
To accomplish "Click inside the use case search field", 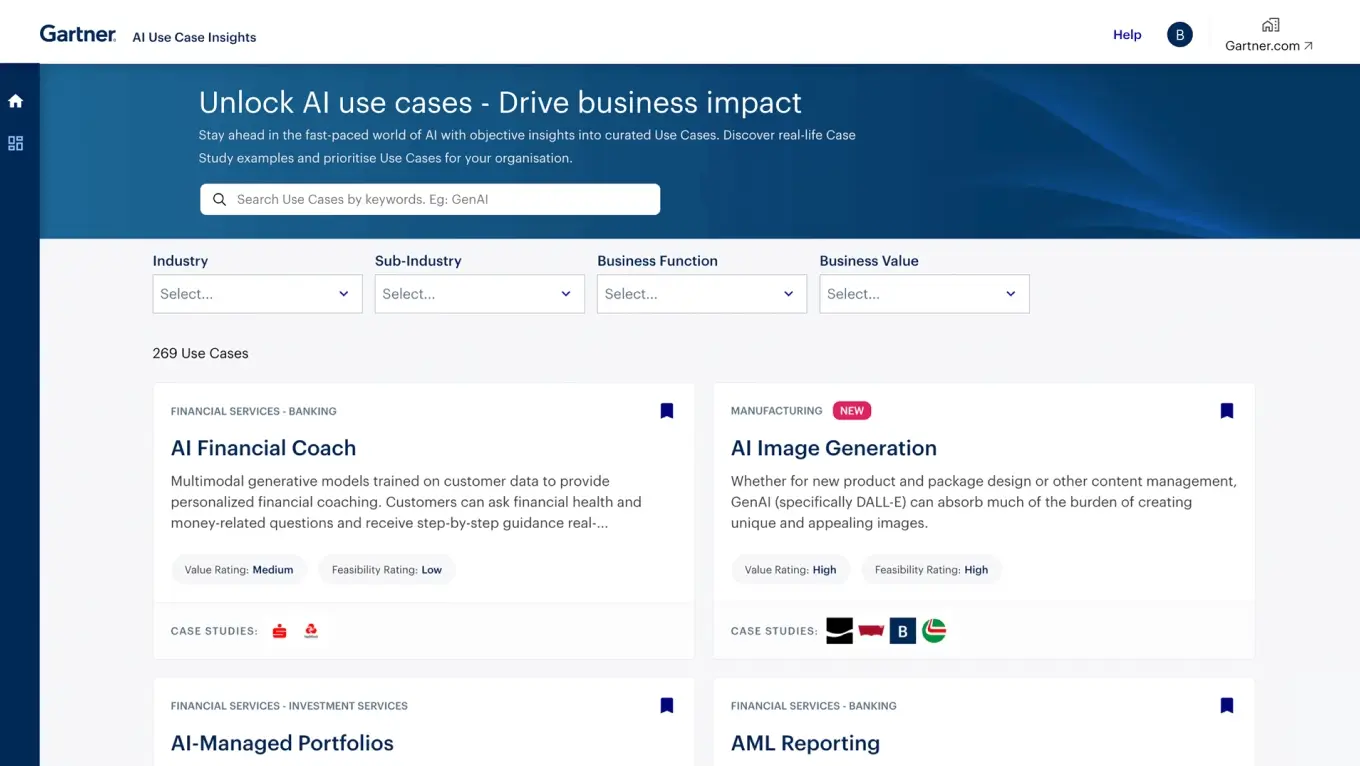I will tap(430, 199).
